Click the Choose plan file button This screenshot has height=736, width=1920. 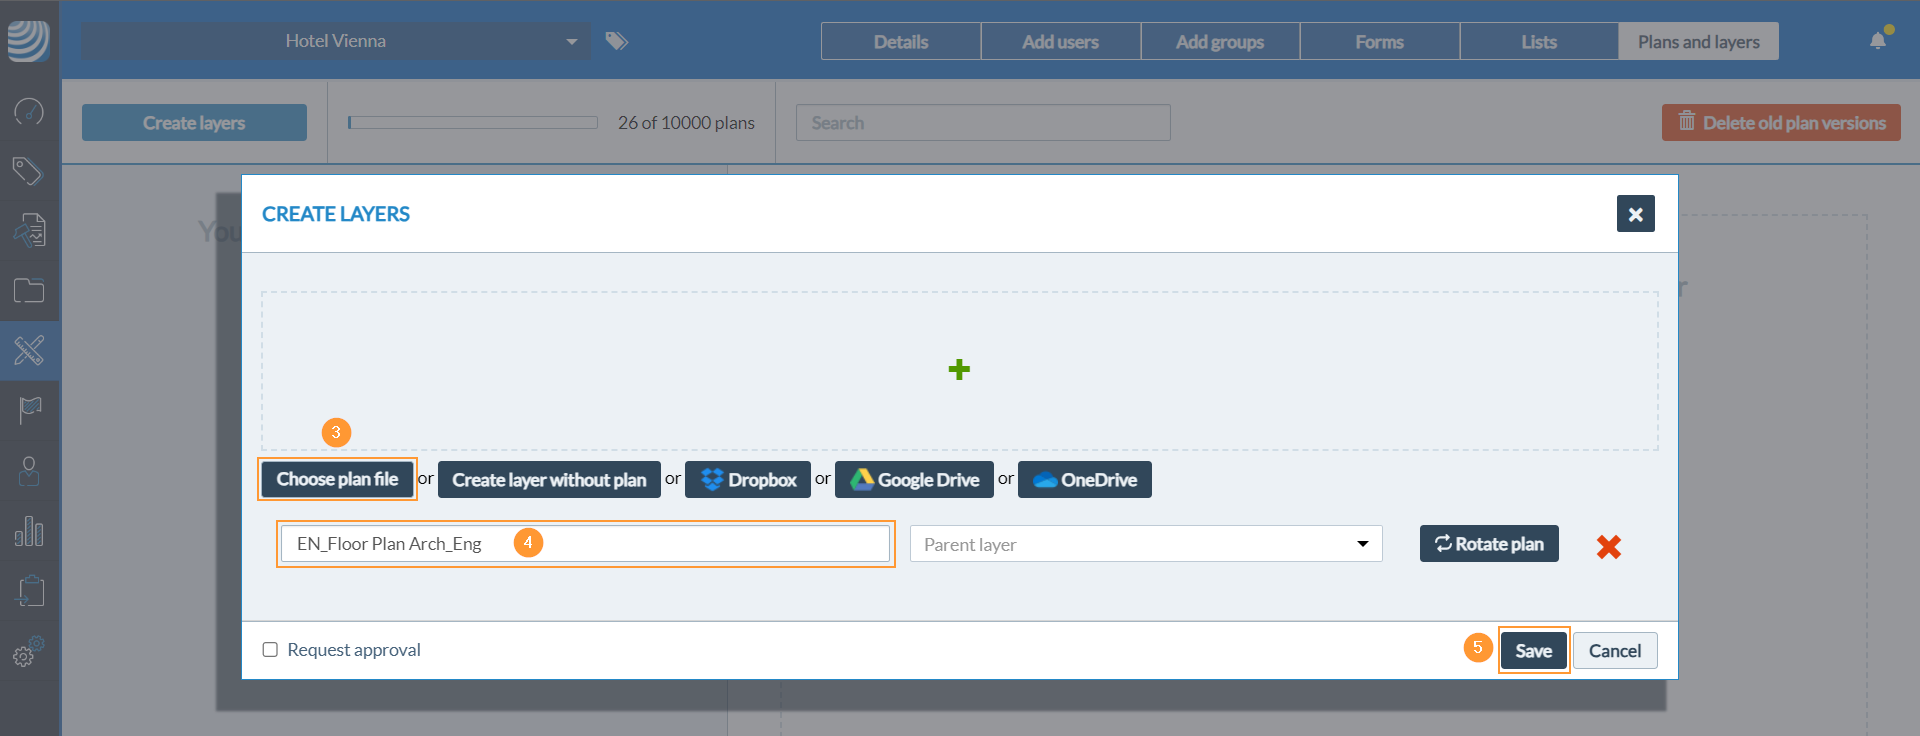point(337,480)
